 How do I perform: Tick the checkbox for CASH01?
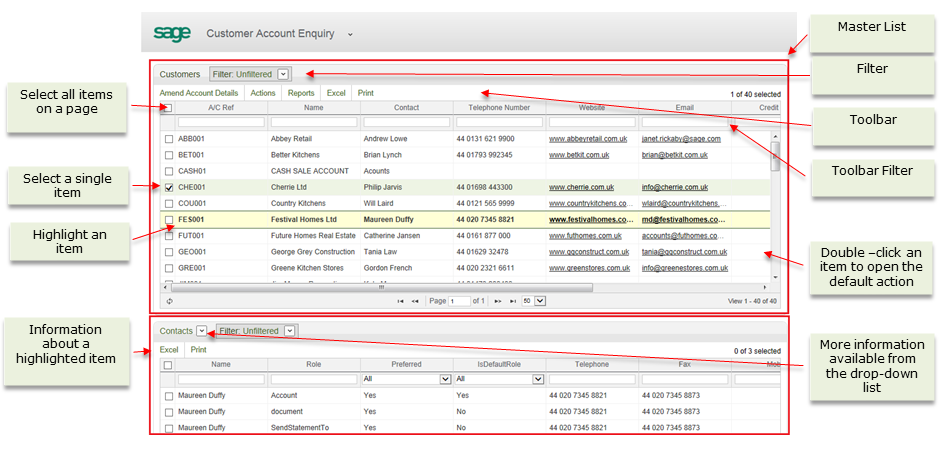pyautogui.click(x=169, y=172)
